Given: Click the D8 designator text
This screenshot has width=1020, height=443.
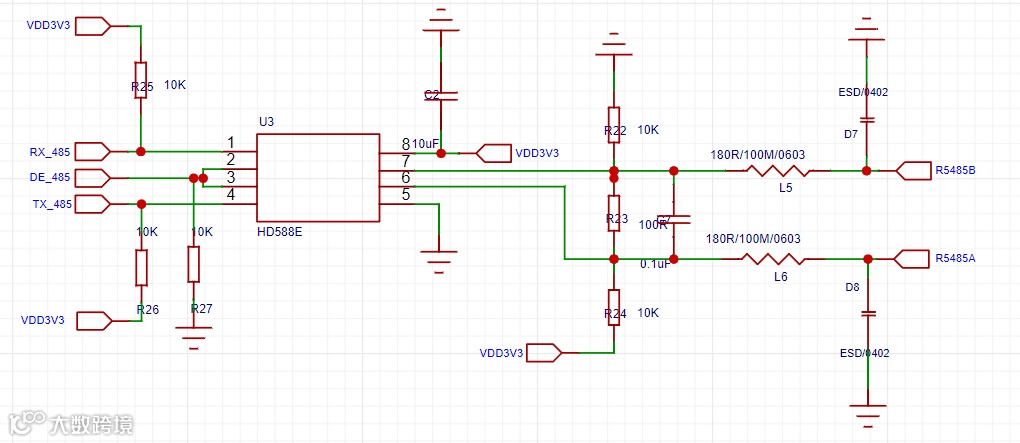Looking at the screenshot, I should (852, 286).
